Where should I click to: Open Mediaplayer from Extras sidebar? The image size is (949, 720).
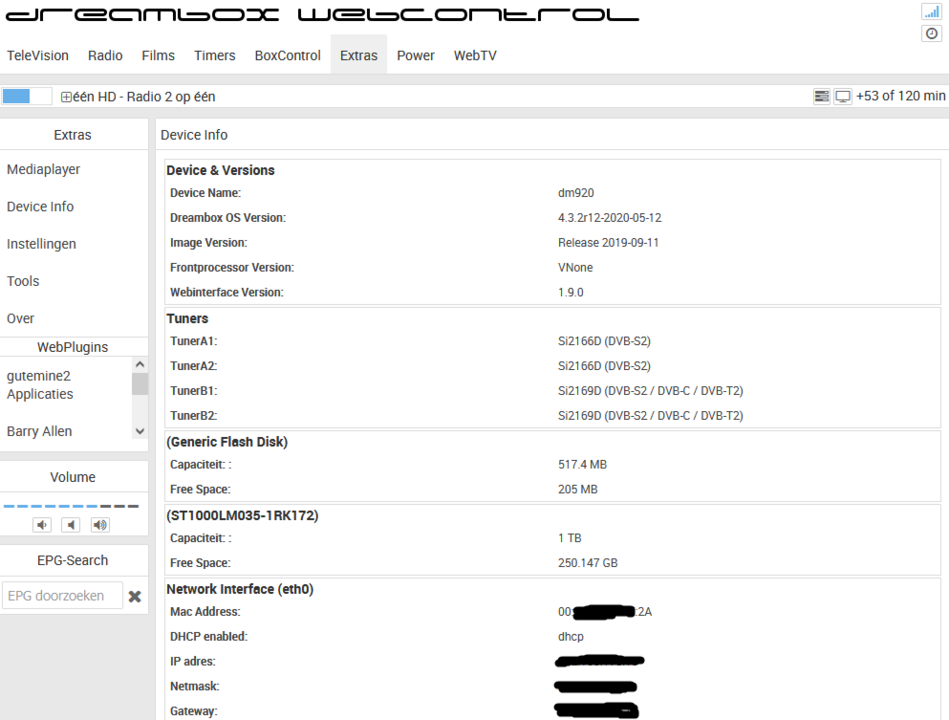(44, 169)
